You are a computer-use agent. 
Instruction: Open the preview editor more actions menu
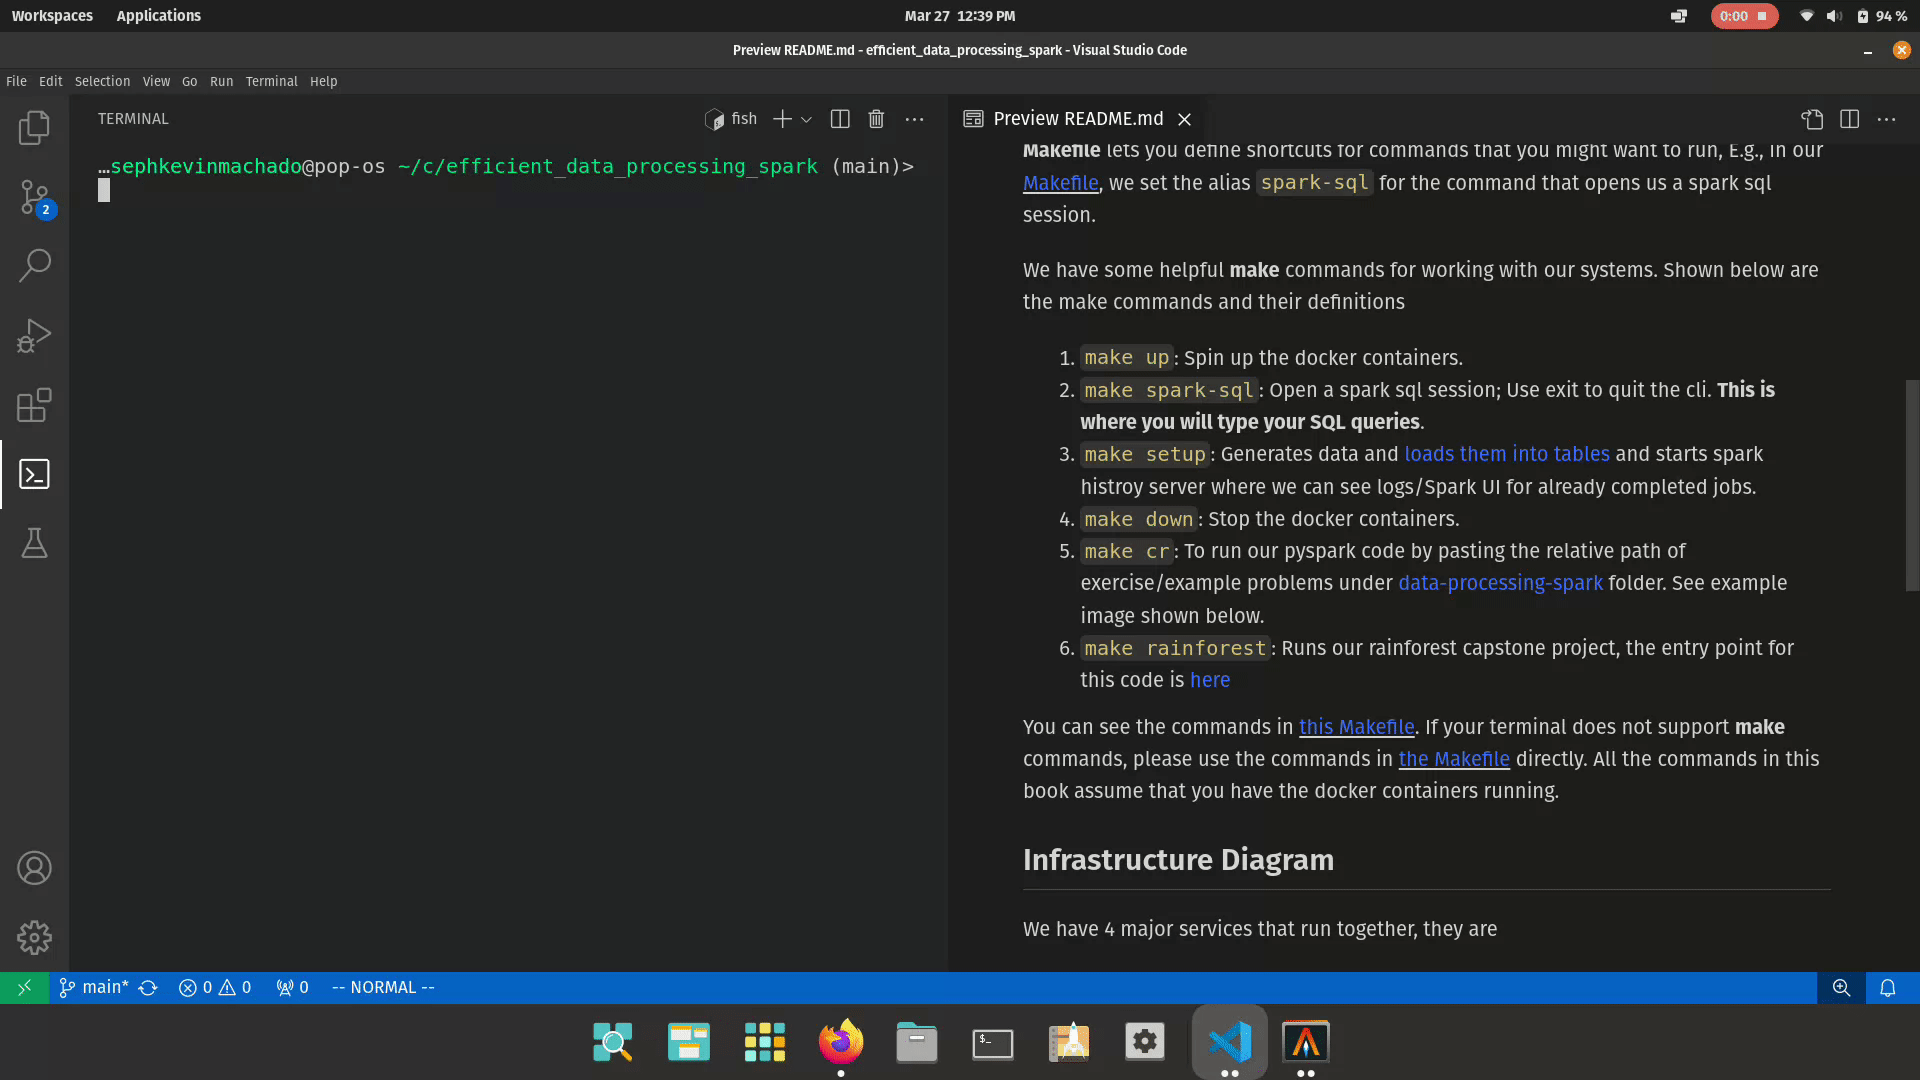click(1886, 119)
